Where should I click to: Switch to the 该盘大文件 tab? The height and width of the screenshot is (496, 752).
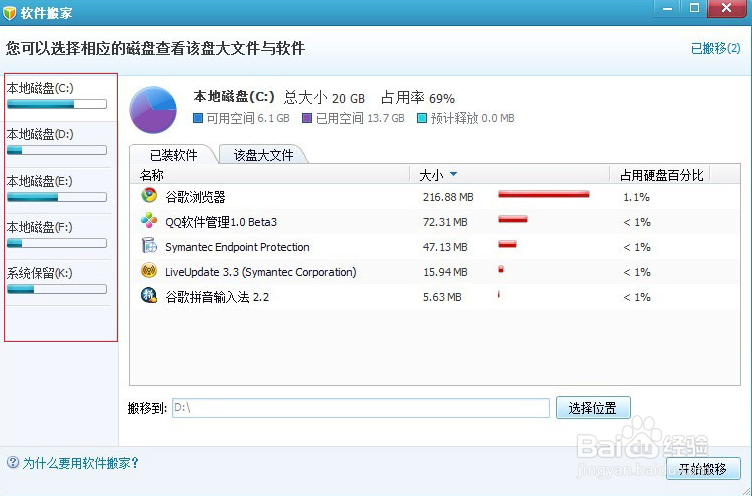pyautogui.click(x=263, y=155)
